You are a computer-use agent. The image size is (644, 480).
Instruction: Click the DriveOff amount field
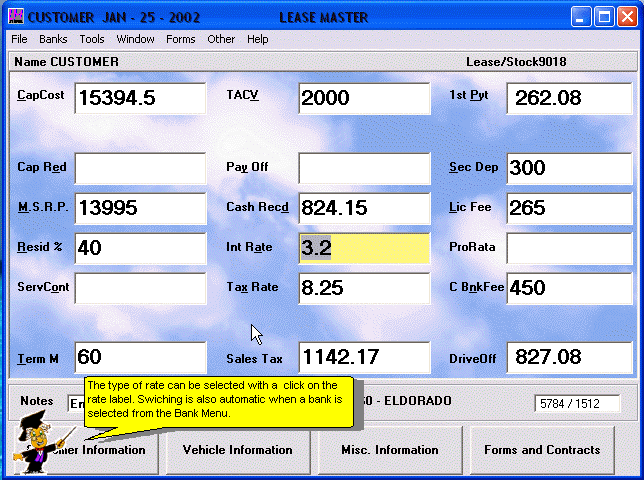pyautogui.click(x=570, y=357)
